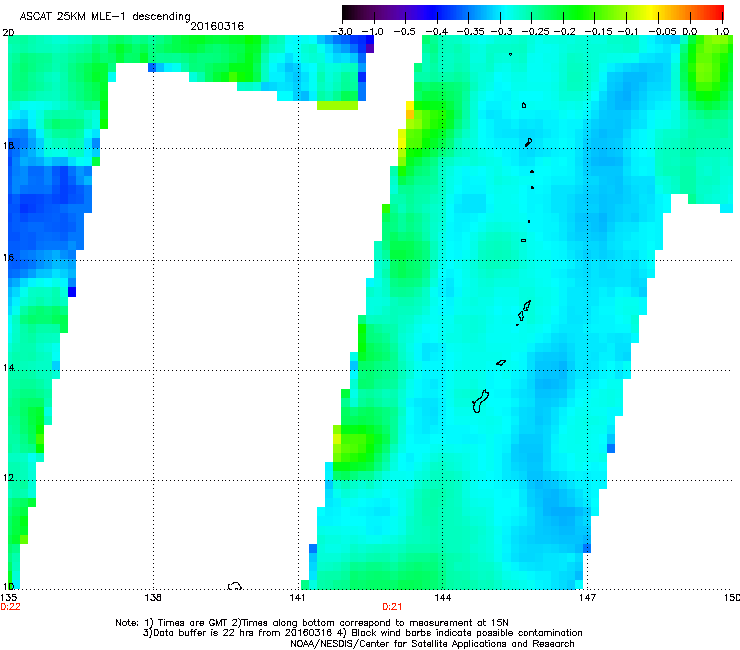Select the latitude axis label 12
The width and height of the screenshot is (740, 650).
click(8, 478)
